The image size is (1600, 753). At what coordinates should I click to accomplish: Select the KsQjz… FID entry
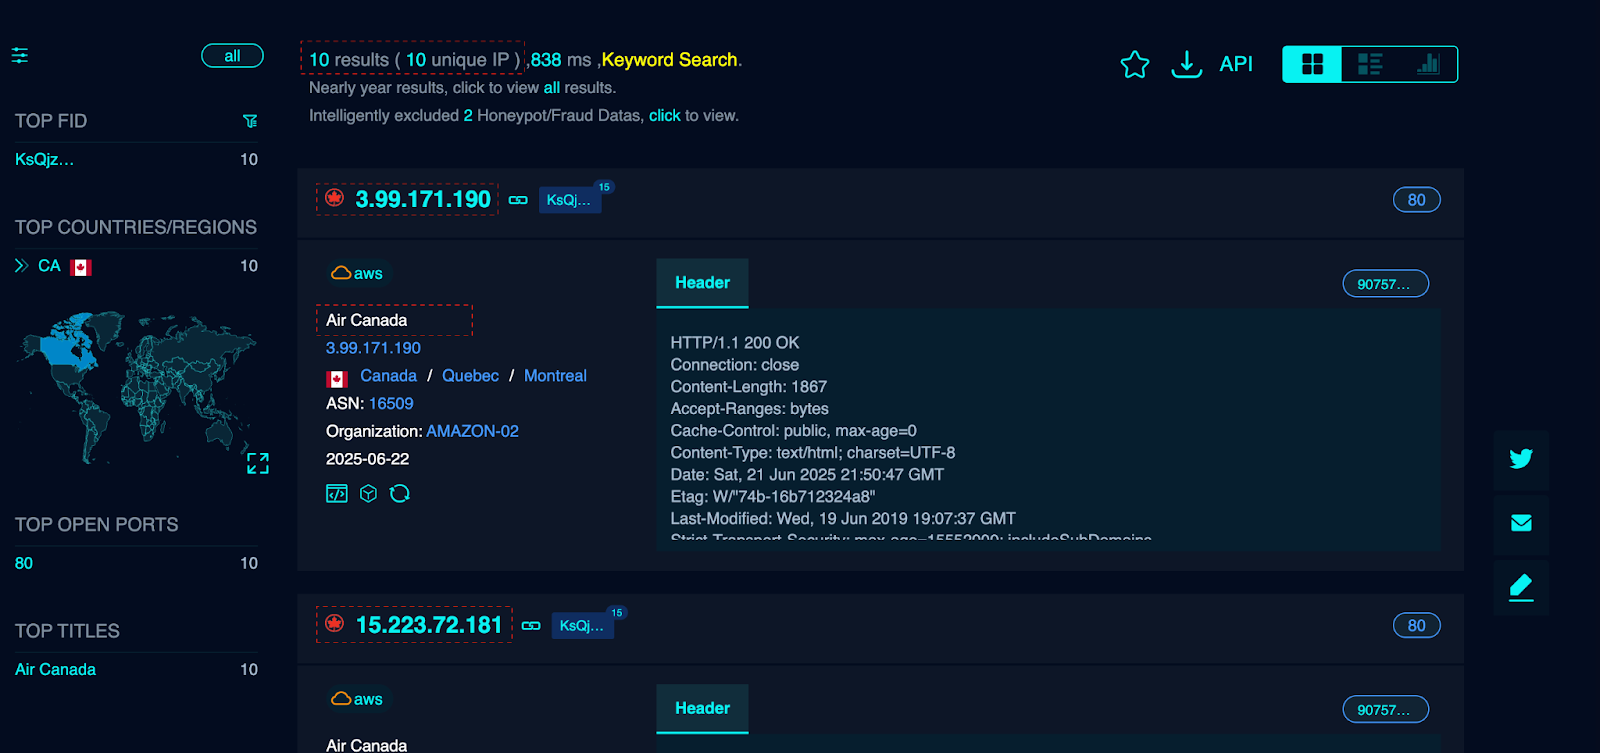pos(44,159)
